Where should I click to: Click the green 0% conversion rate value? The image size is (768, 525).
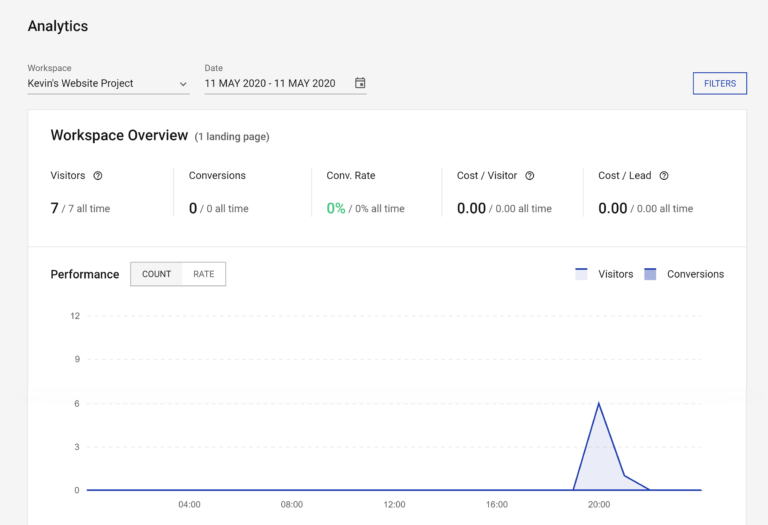tap(336, 209)
